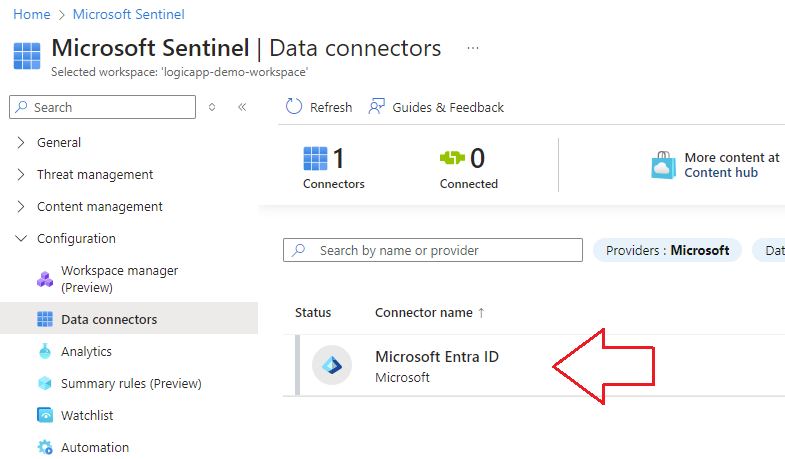785x459 pixels.
Task: Click the Microsoft Sentinel logo icon
Action: 27,55
